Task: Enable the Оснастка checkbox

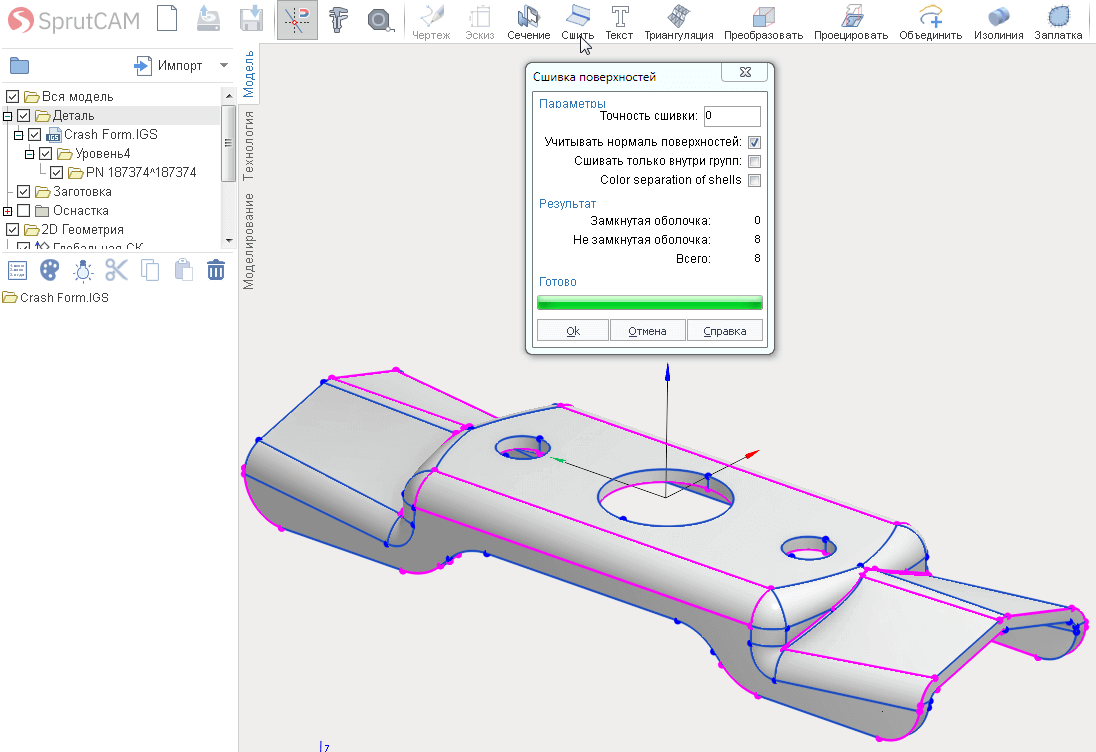Action: click(23, 210)
